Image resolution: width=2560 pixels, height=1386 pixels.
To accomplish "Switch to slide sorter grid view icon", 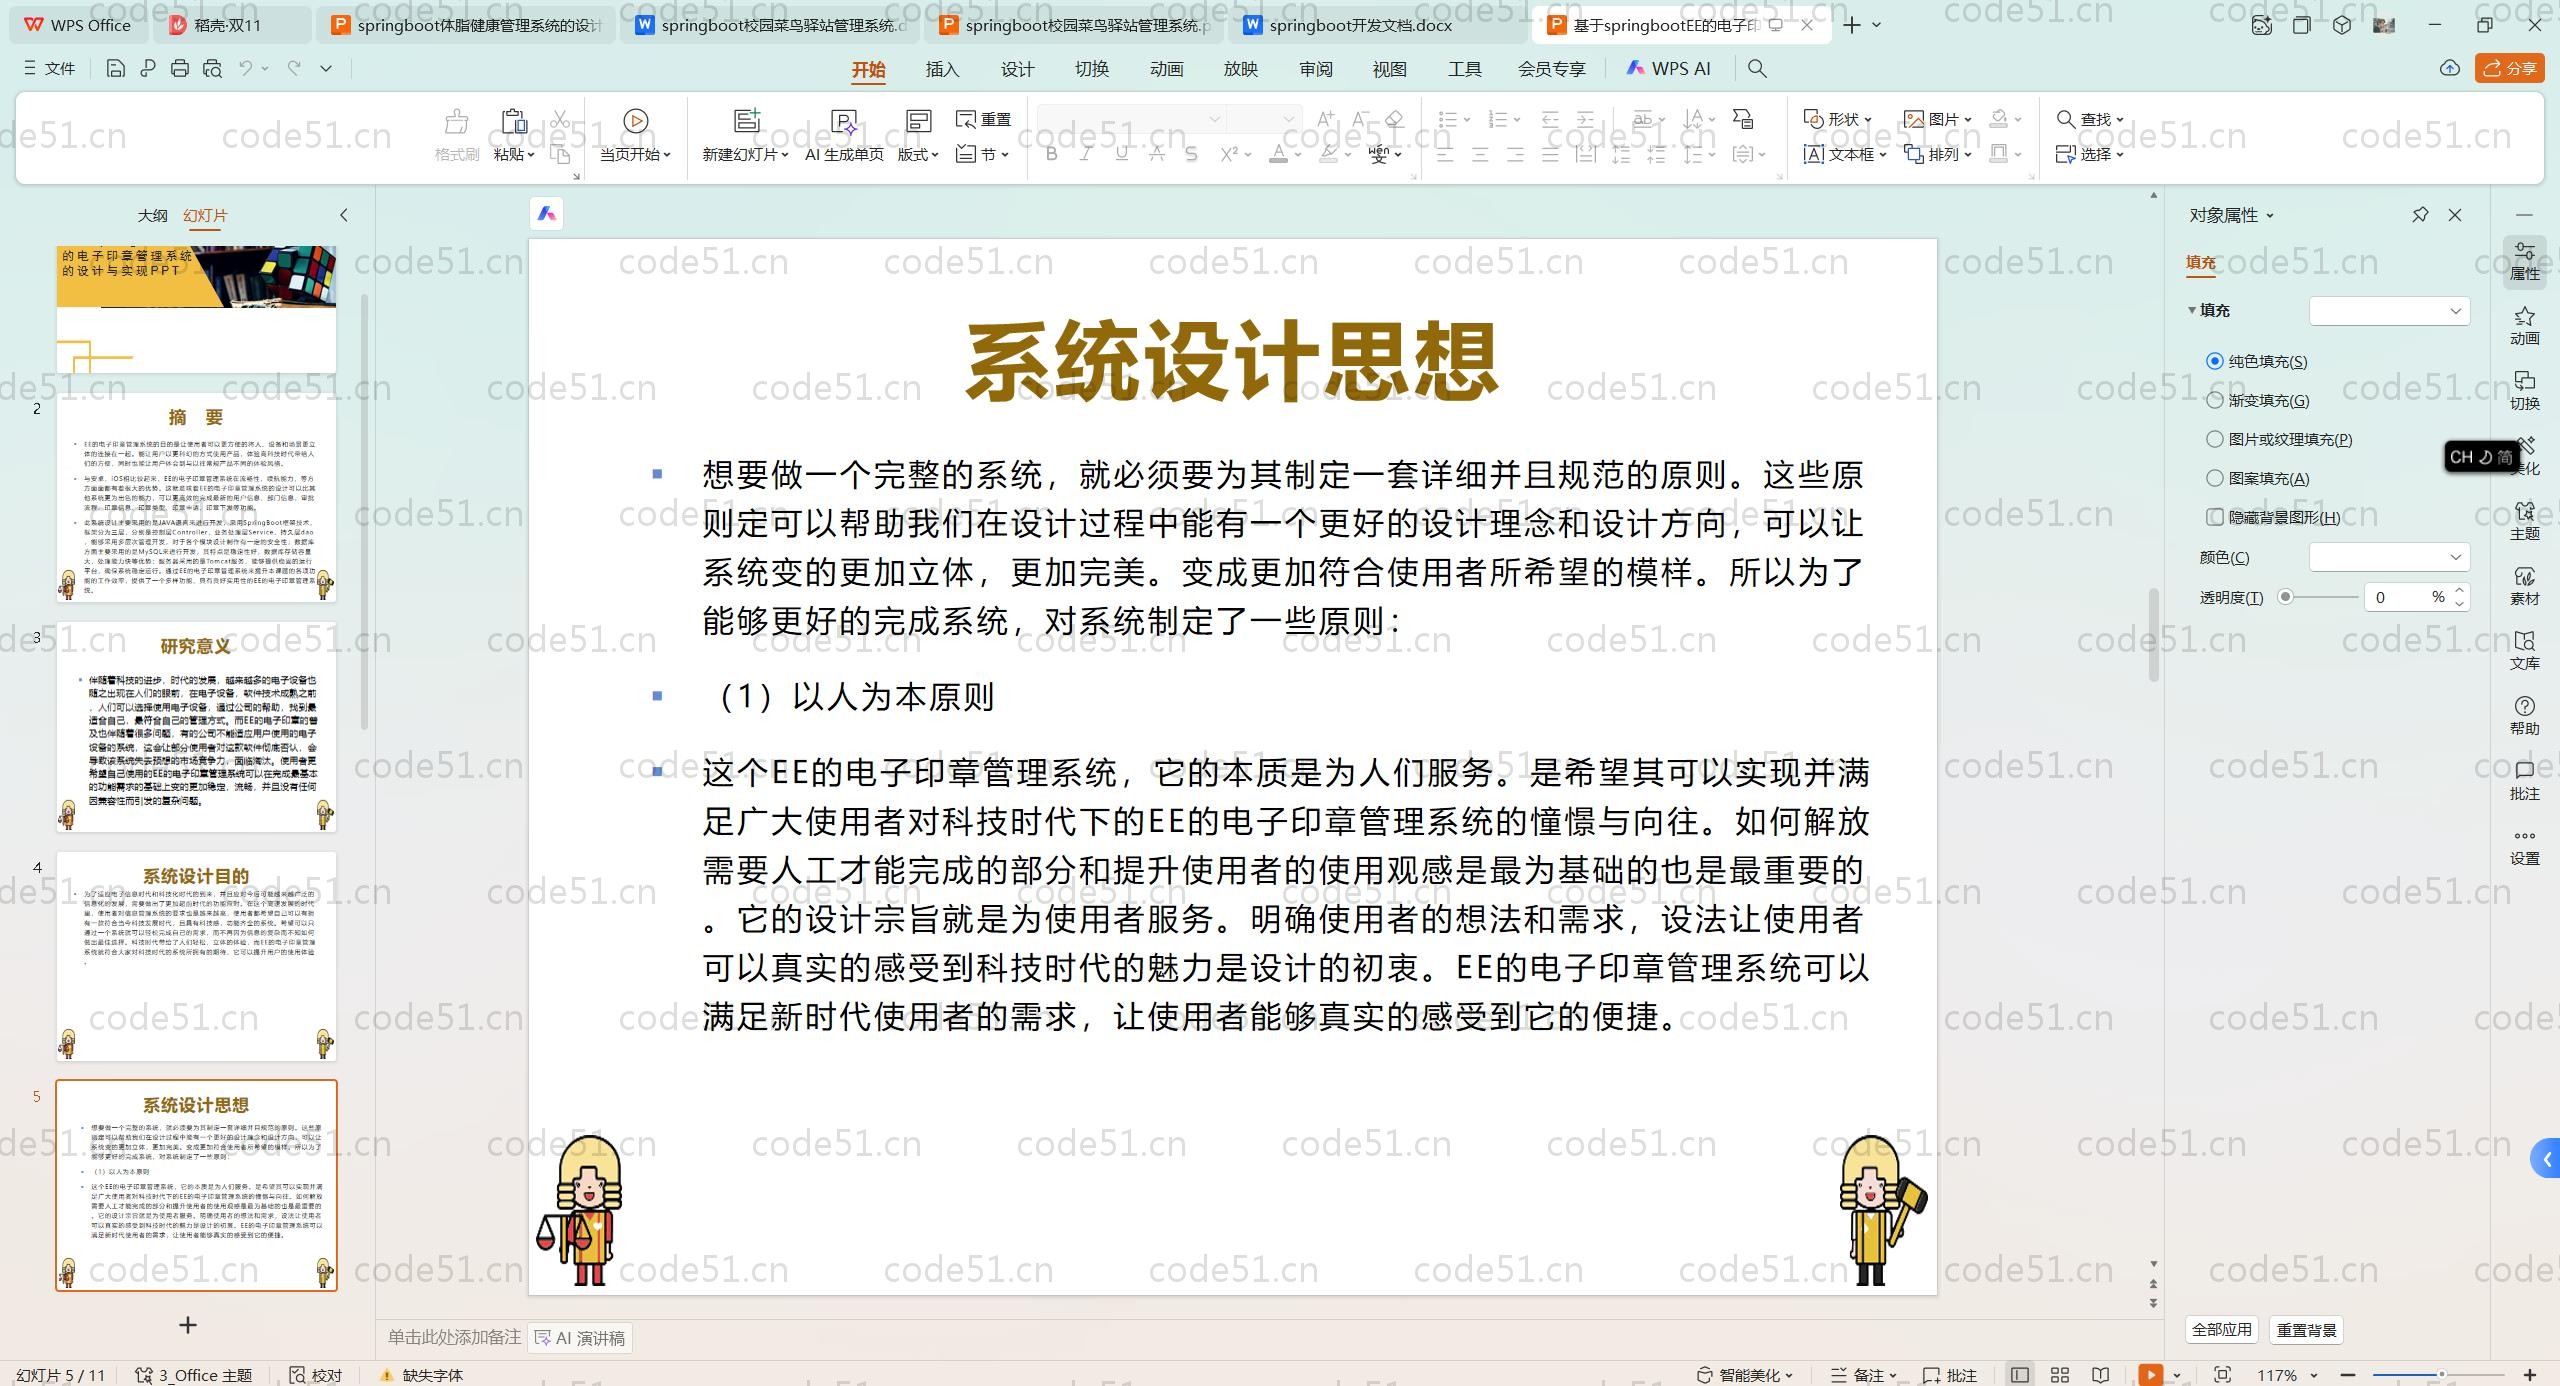I will (x=2060, y=1375).
